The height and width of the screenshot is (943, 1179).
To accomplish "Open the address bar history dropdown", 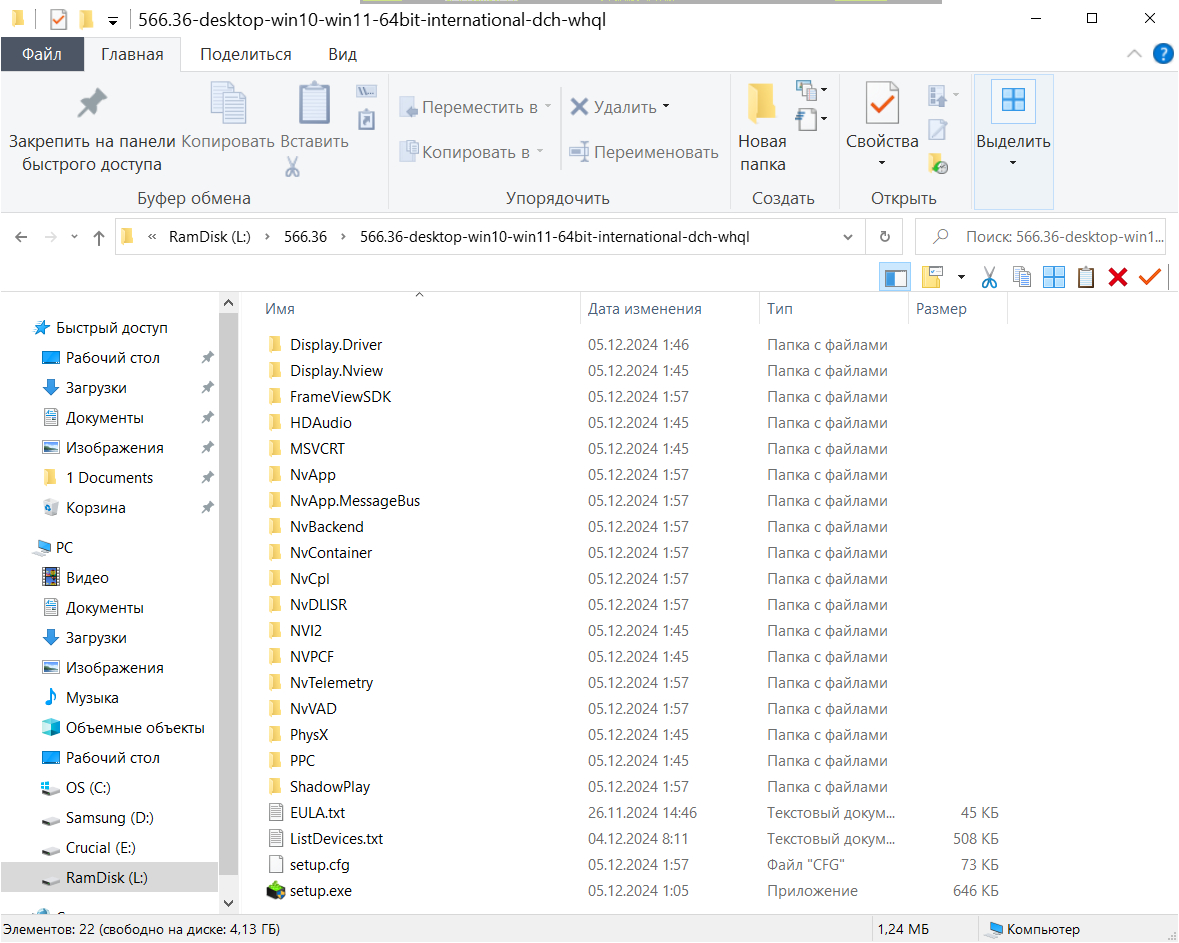I will point(847,237).
